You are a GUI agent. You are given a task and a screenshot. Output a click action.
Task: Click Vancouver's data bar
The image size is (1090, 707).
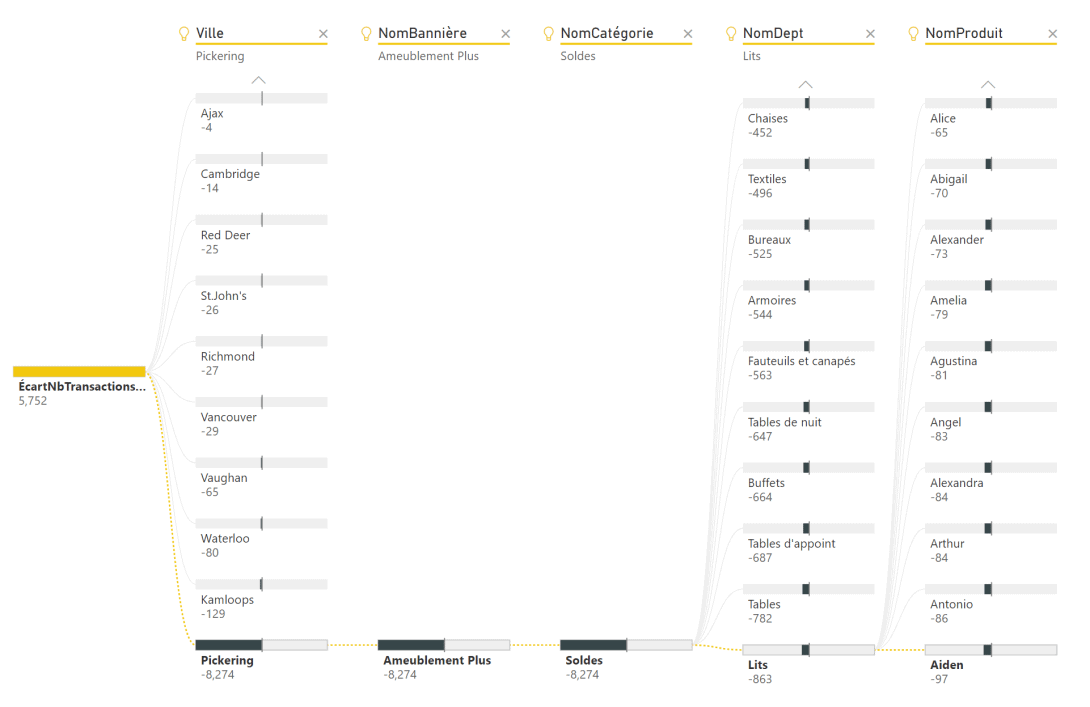pyautogui.click(x=261, y=401)
